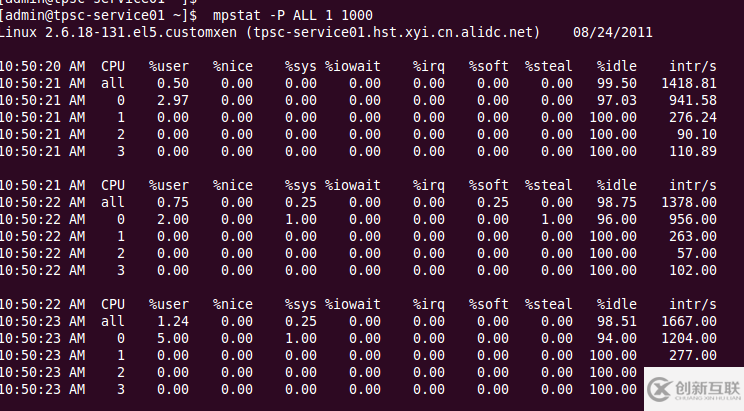Click %user value '2.97'
744x411 pixels.
(x=173, y=101)
